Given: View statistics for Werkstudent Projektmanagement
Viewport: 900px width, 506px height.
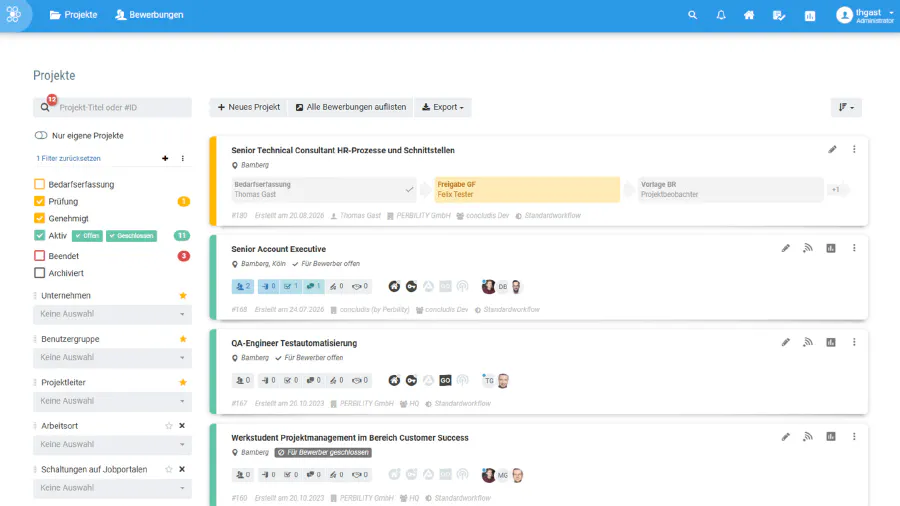Looking at the screenshot, I should pyautogui.click(x=831, y=437).
